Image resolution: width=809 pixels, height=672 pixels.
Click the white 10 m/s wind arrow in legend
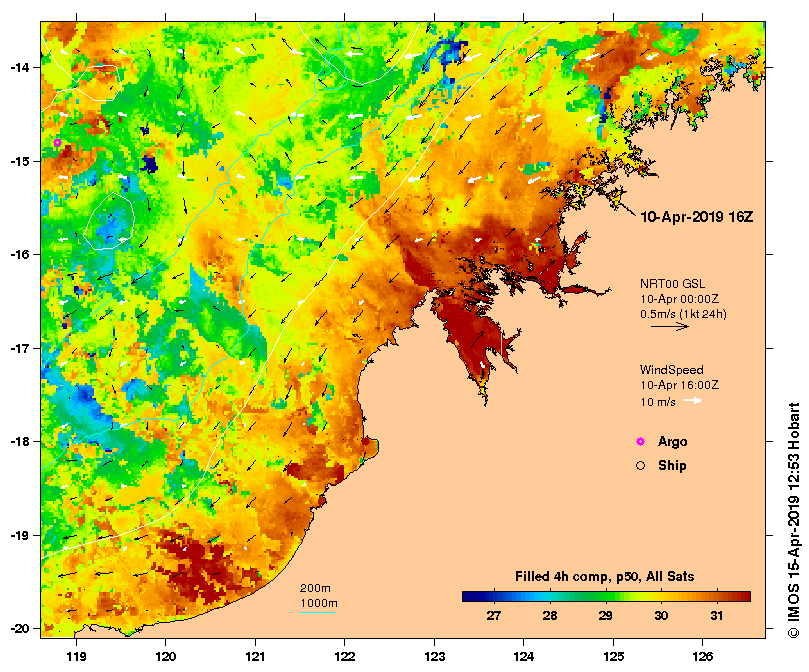[x=692, y=401]
